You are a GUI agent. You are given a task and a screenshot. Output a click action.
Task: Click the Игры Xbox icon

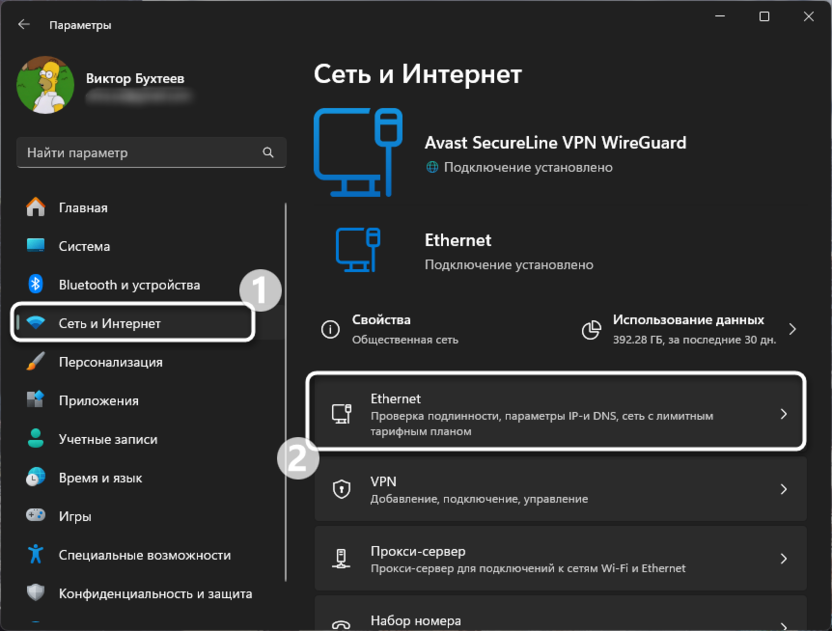[x=35, y=516]
